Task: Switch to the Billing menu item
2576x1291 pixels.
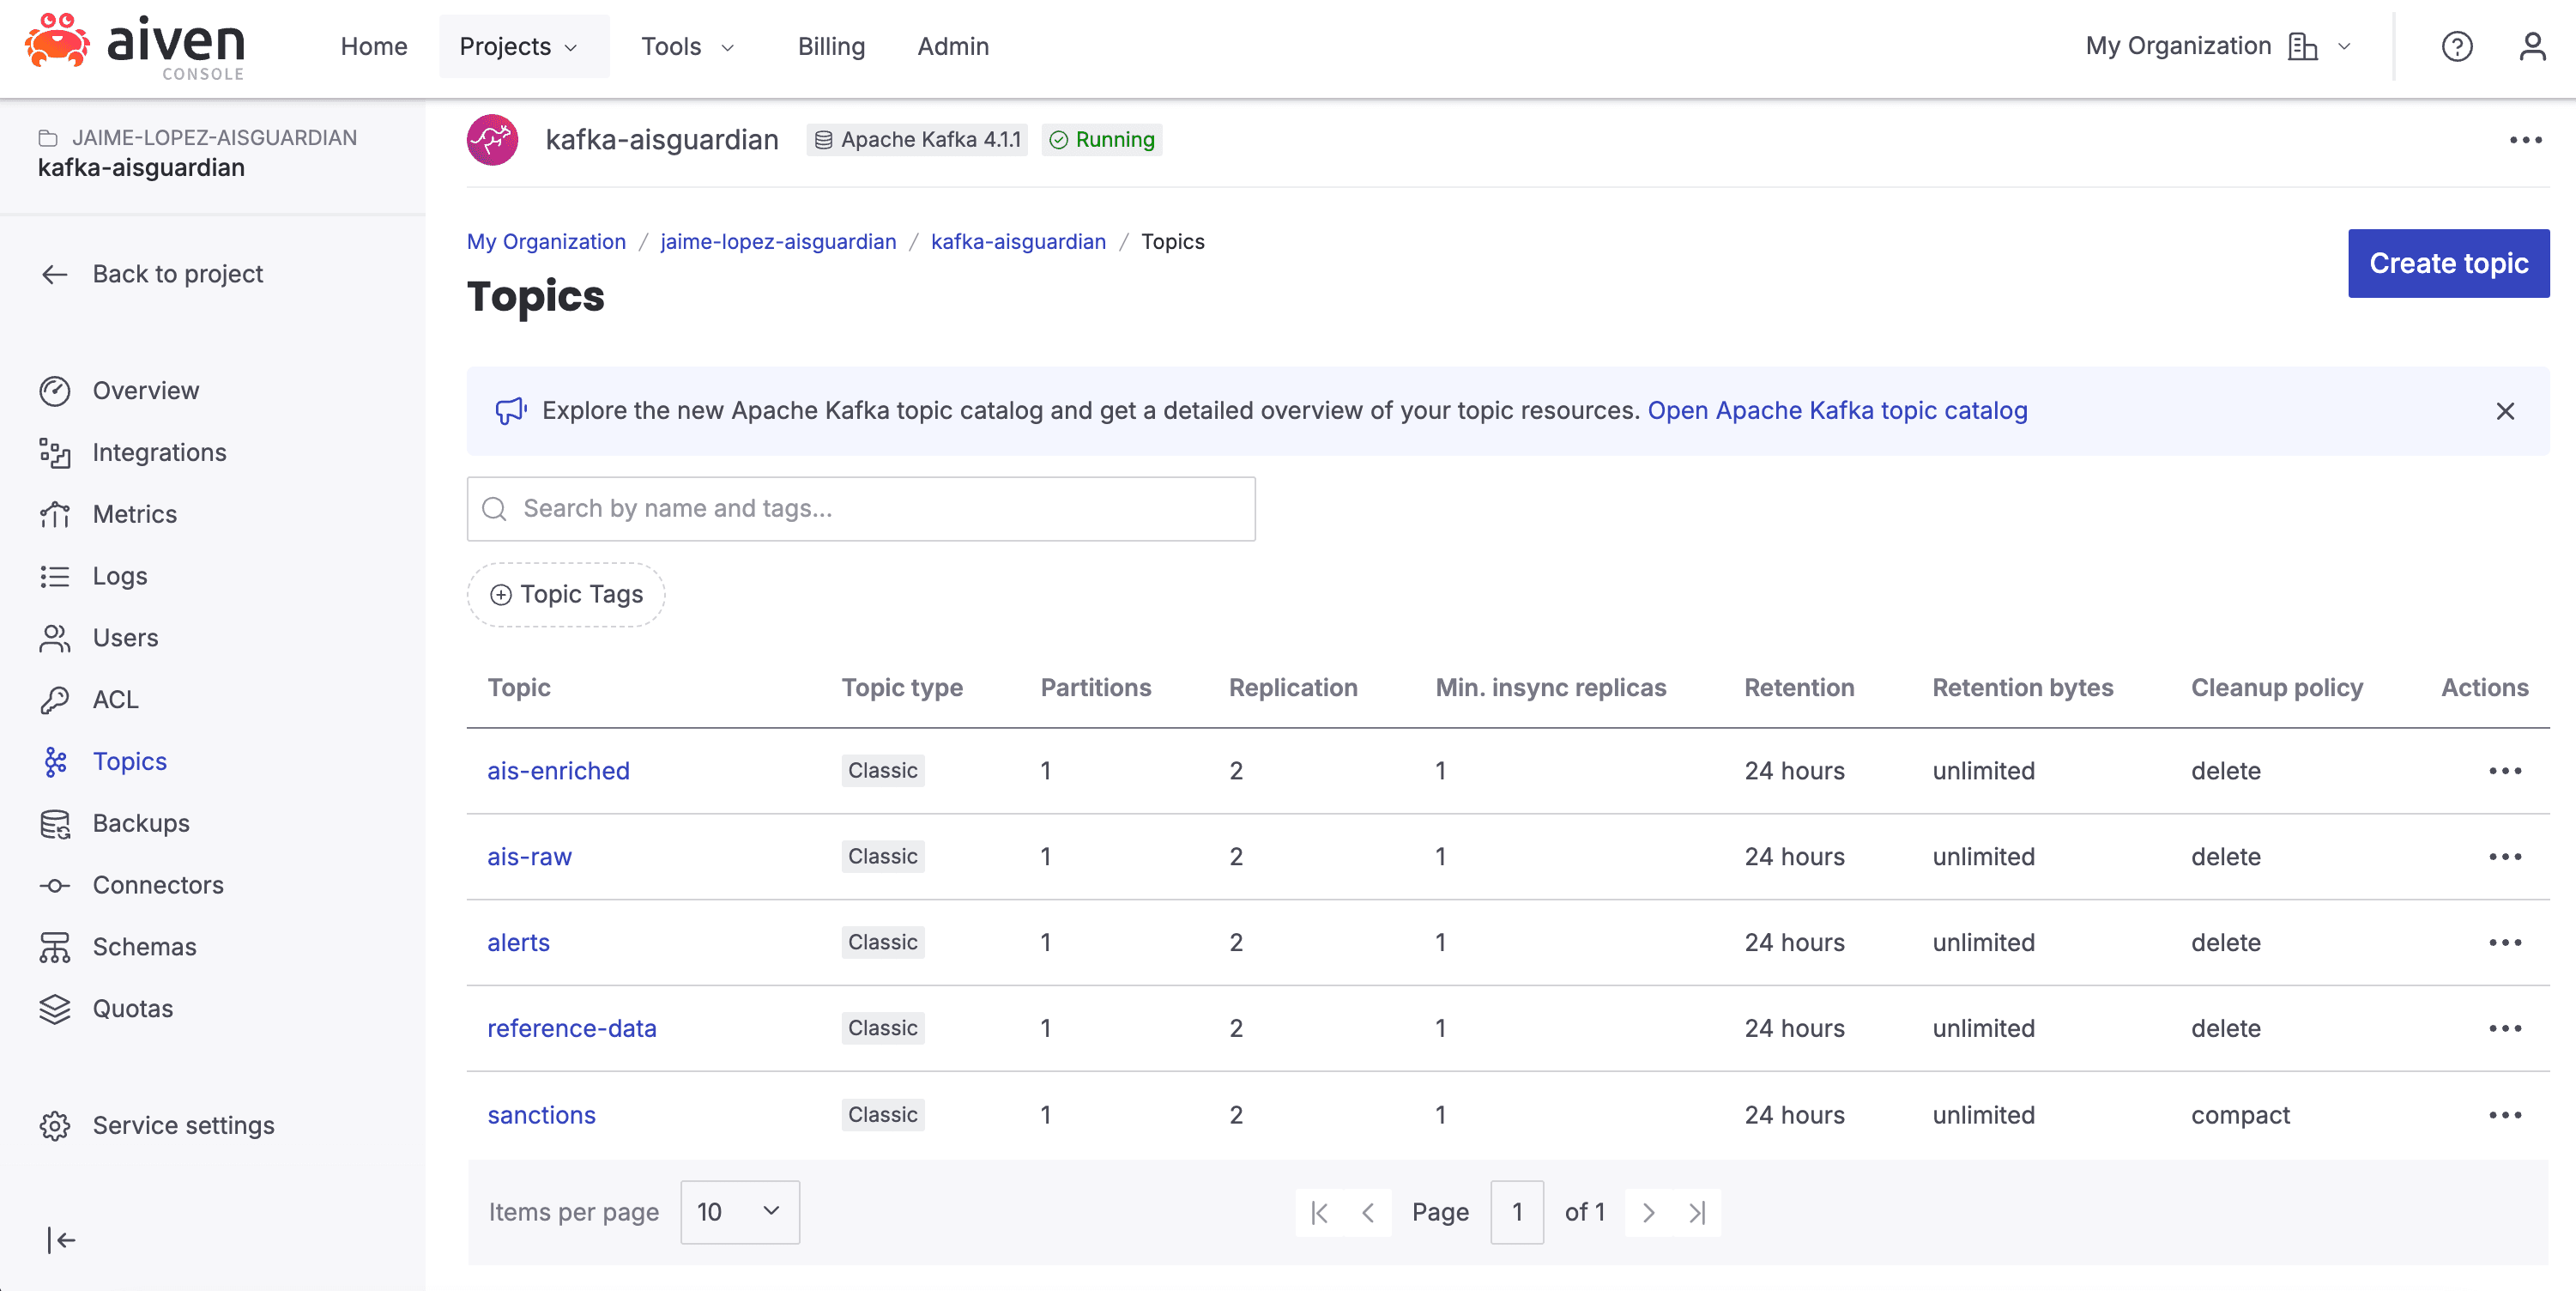Action: tap(831, 46)
